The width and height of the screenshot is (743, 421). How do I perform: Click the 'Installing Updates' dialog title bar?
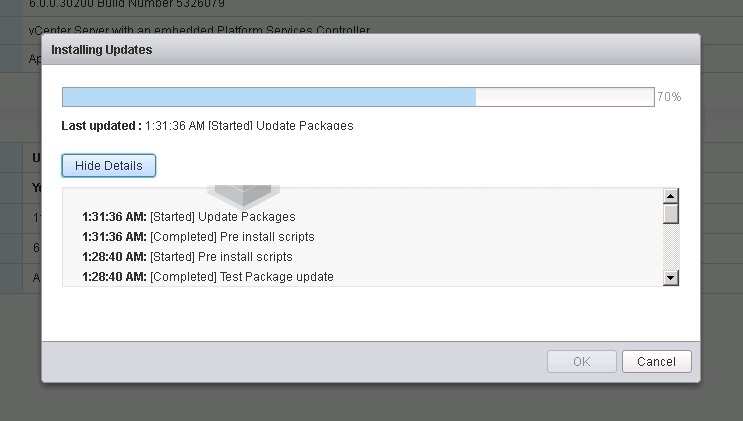click(x=371, y=49)
